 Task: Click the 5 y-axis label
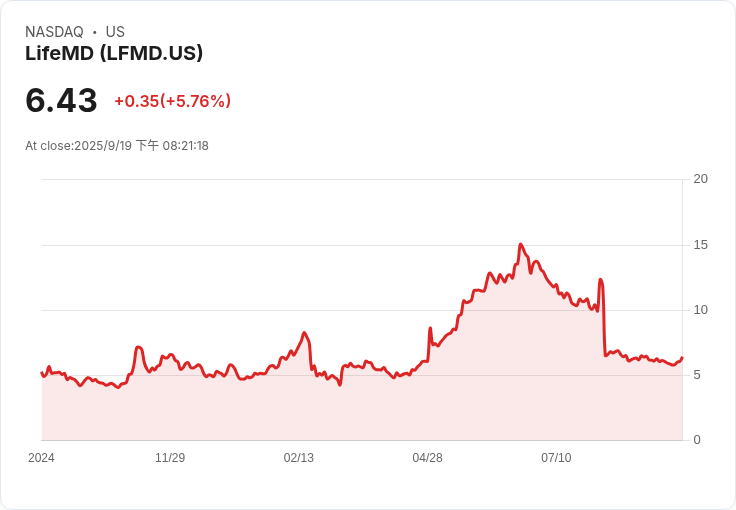pyautogui.click(x=697, y=375)
